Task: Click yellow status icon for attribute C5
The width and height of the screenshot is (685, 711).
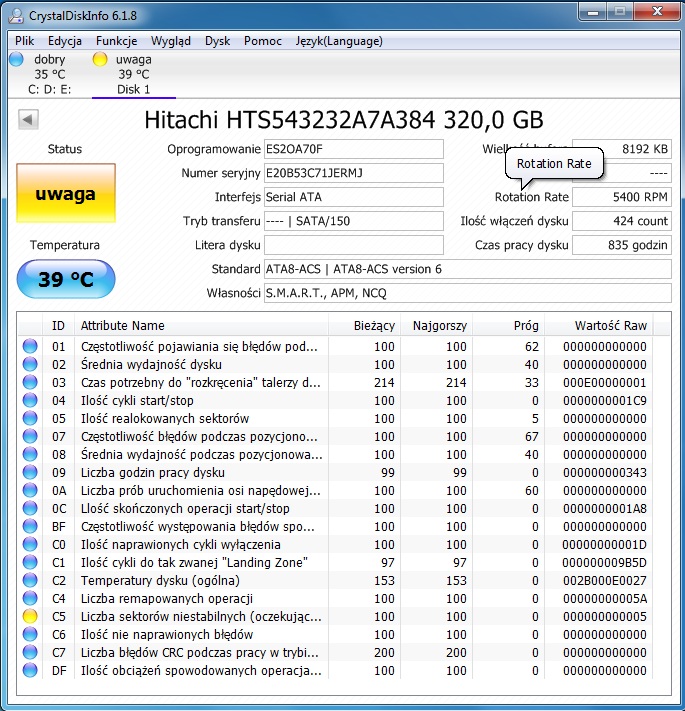Action: [30, 617]
